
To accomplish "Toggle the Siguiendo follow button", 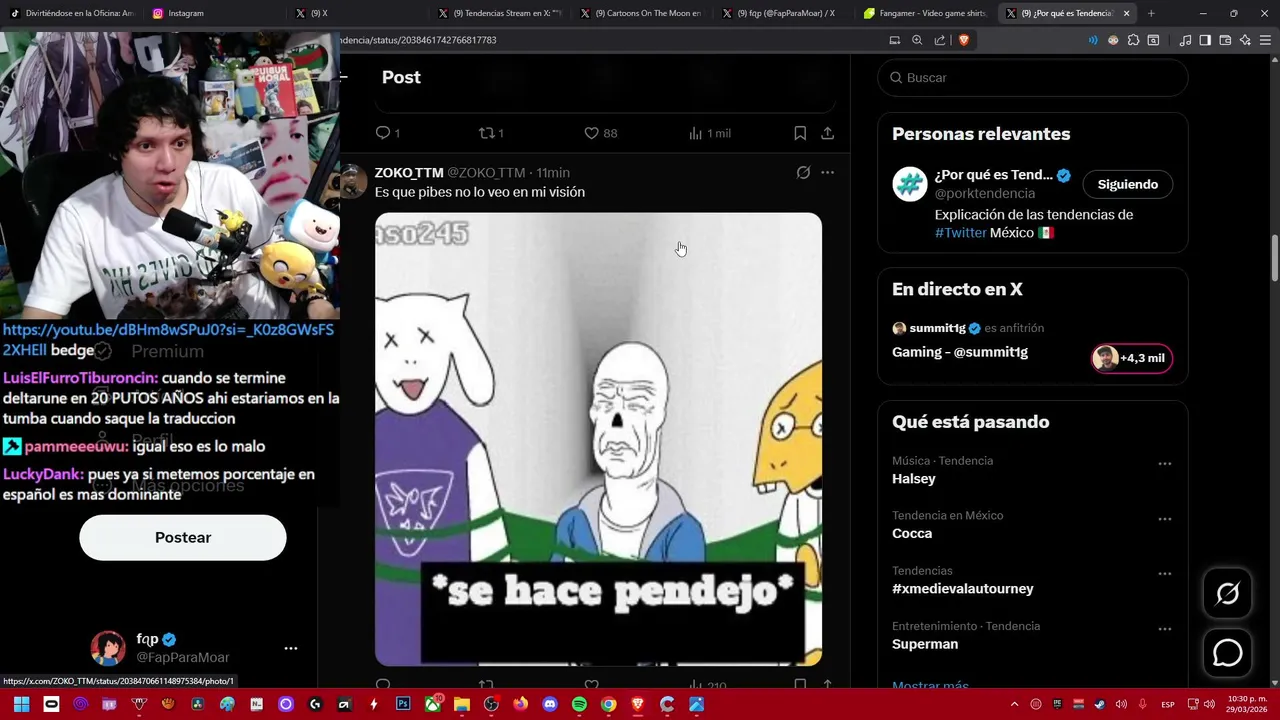I will pyautogui.click(x=1127, y=184).
